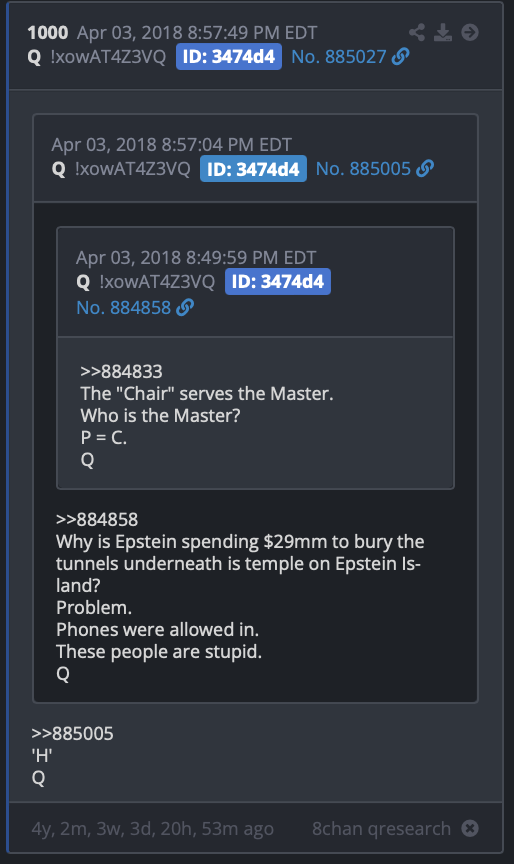
Task: Click the chain link icon beside No. 885005
Action: [x=425, y=169]
